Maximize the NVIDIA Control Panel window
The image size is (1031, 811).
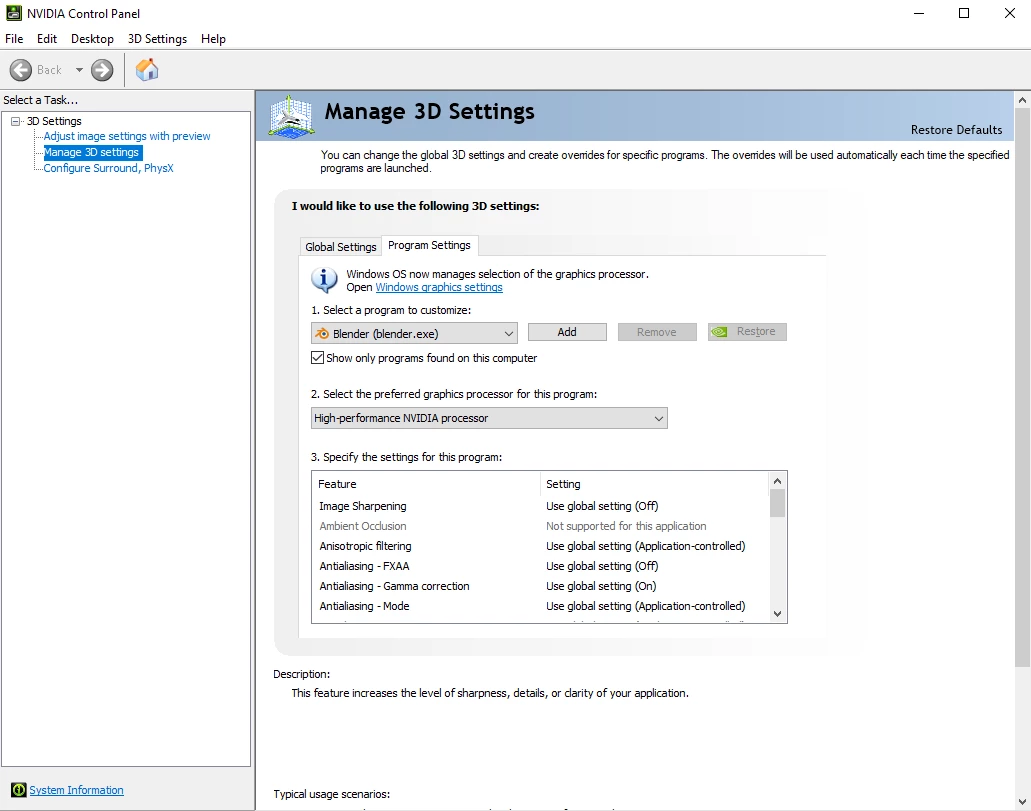(x=964, y=13)
